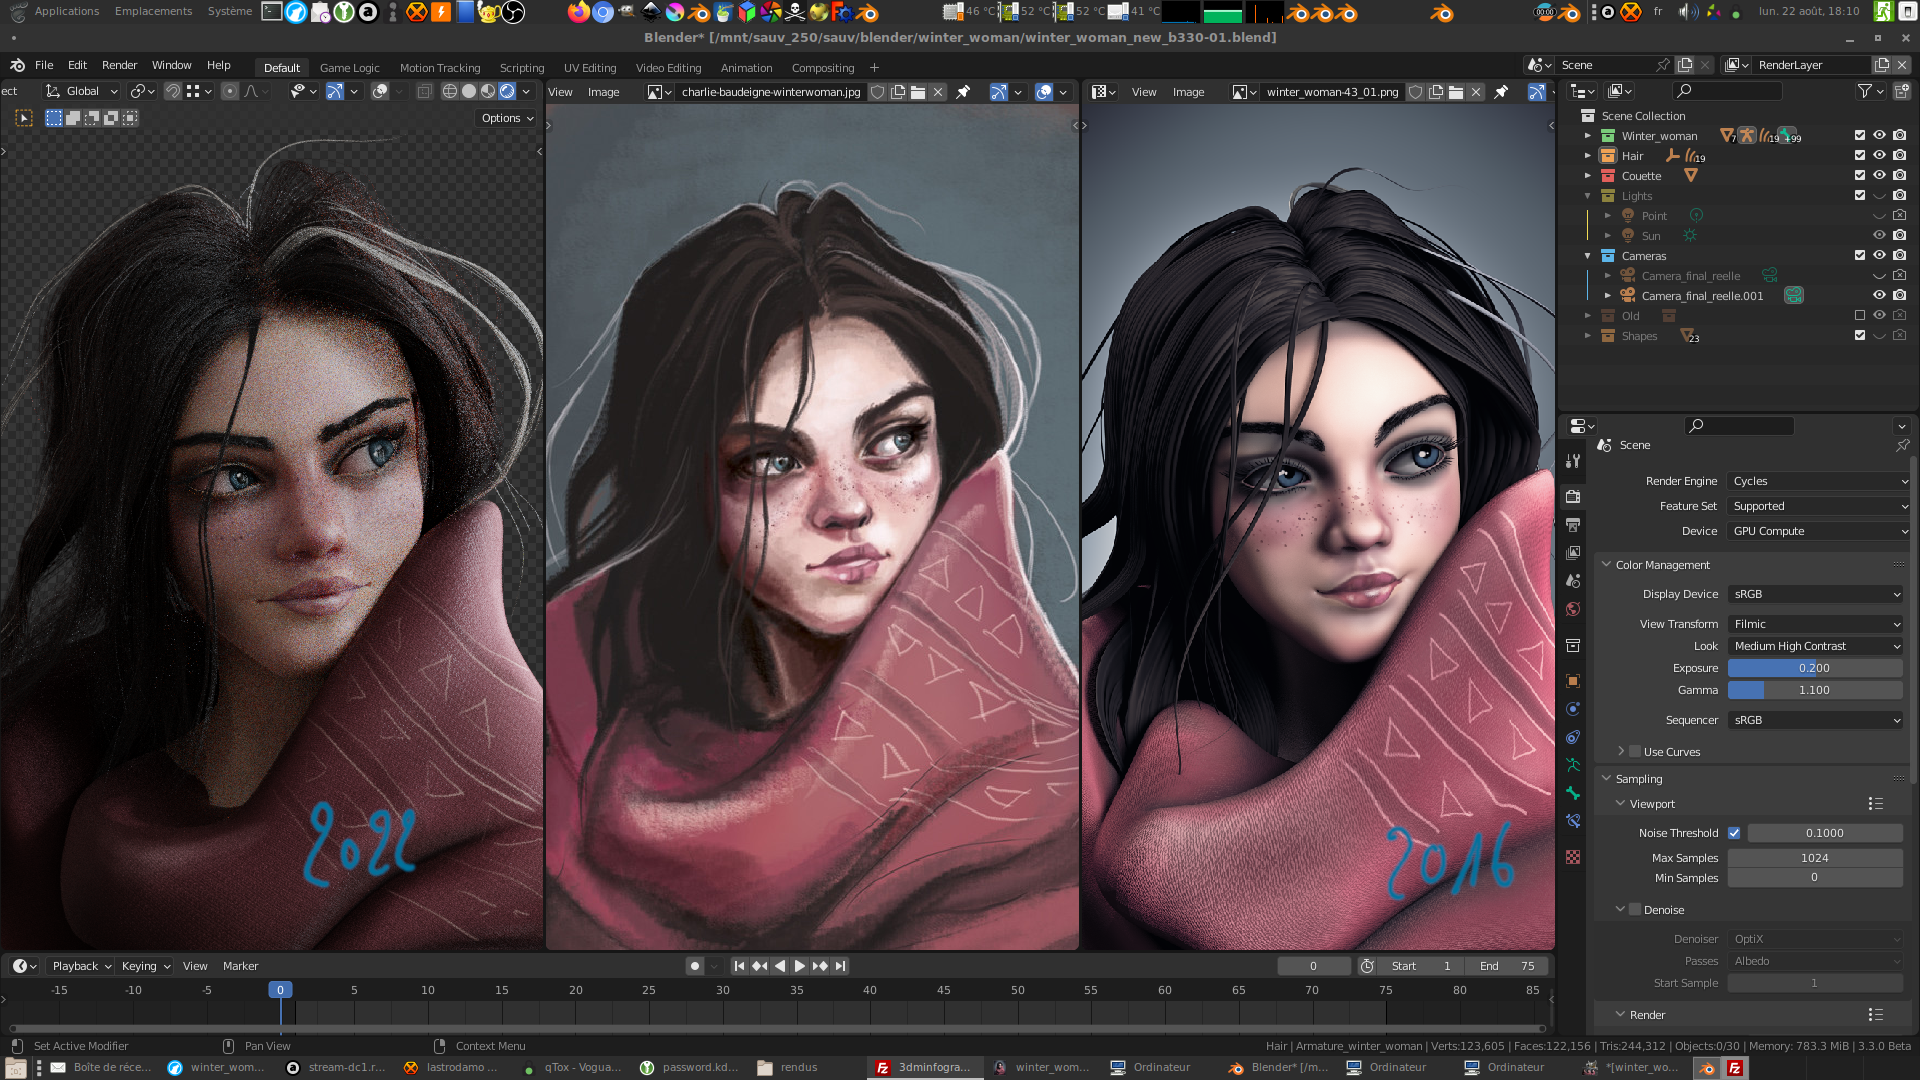Screen dimensions: 1920x1080
Task: Enable the Use Curves checkbox
Action: coord(1635,752)
